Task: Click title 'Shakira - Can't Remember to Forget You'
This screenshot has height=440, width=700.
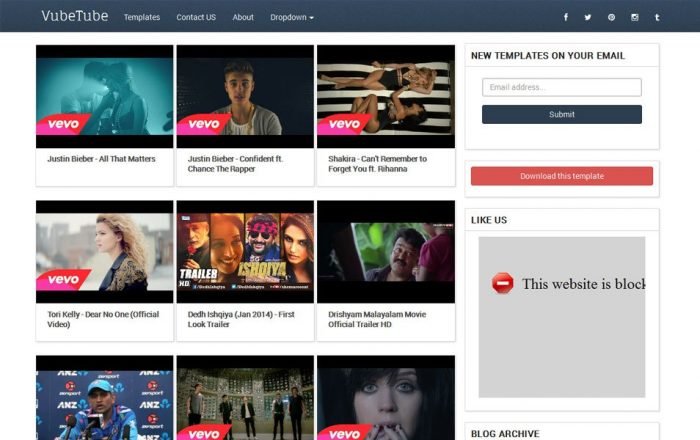Action: 377,164
